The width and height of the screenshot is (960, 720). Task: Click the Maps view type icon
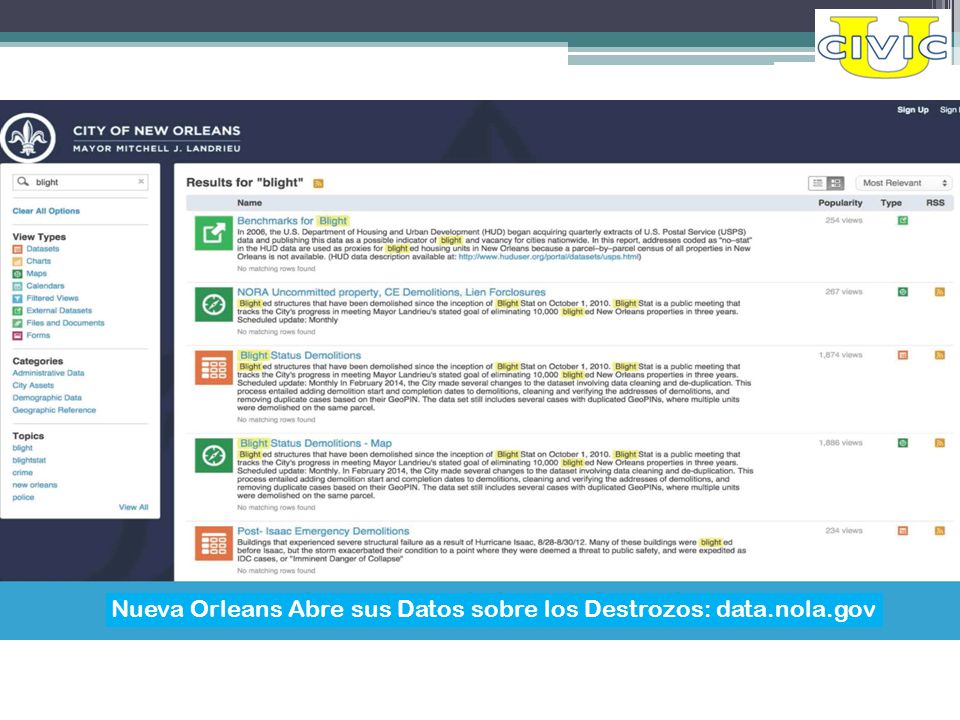click(x=17, y=274)
